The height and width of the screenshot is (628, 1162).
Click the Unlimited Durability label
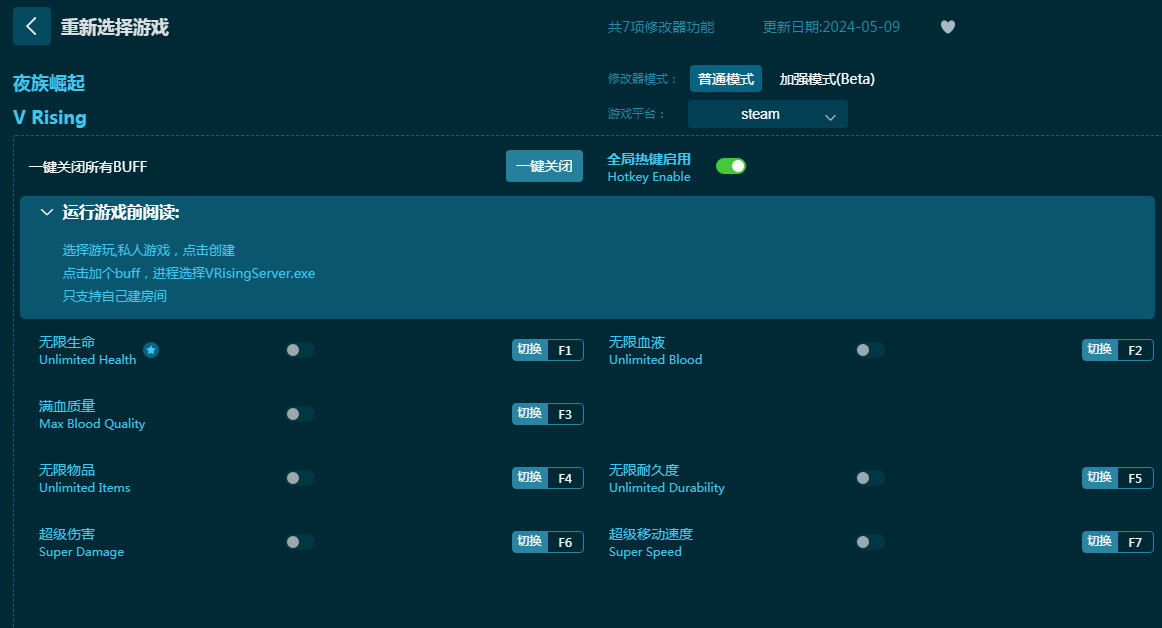click(x=667, y=488)
